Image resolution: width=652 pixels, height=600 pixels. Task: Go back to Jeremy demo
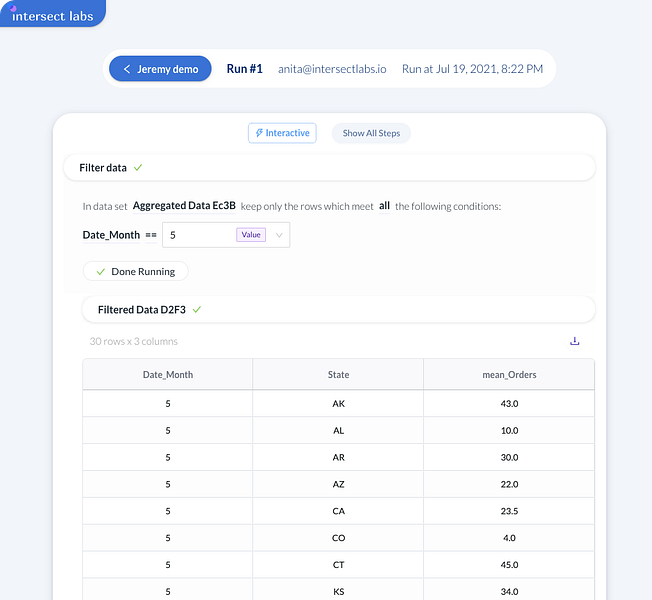click(160, 69)
